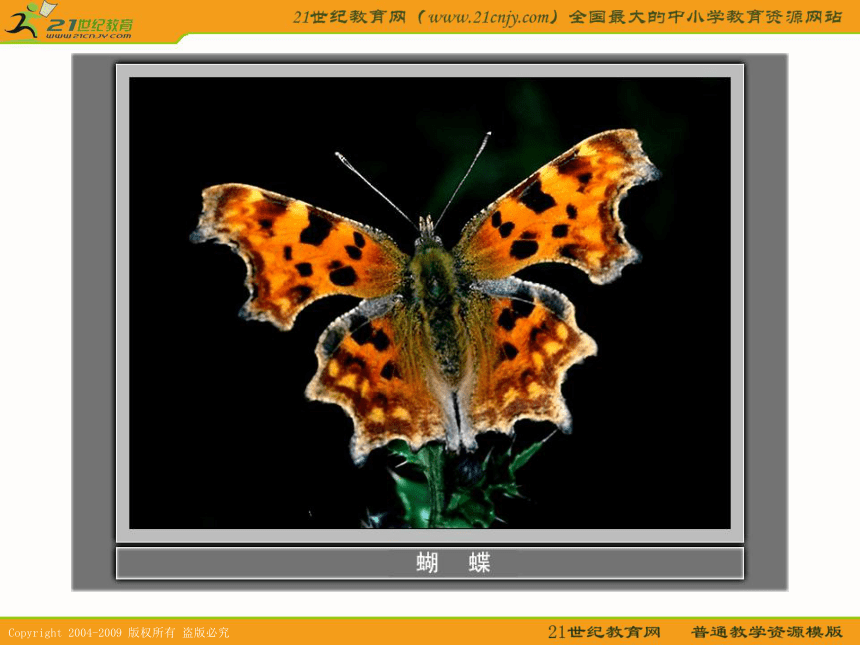
Task: Click the 21世纪教育网 footer label
Action: [604, 632]
